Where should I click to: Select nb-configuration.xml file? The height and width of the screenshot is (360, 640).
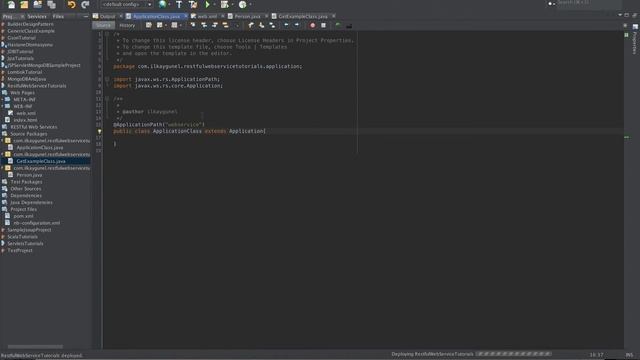point(36,223)
